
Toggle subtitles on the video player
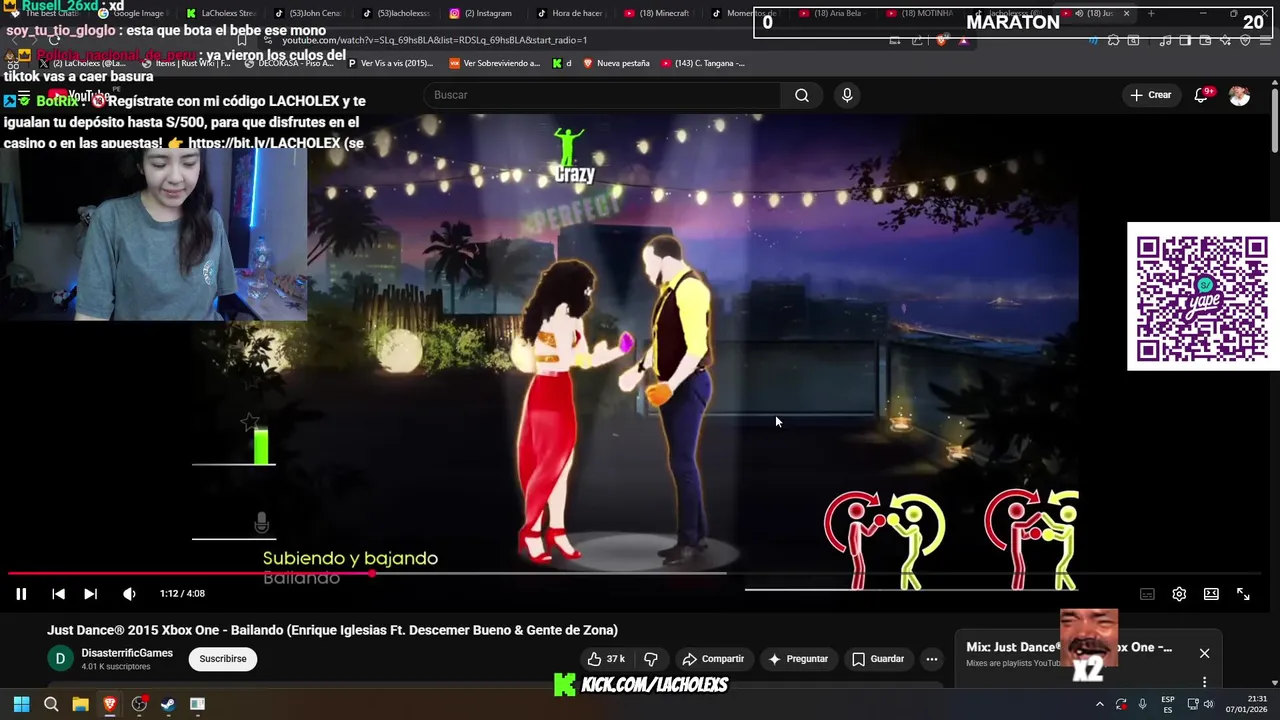pyautogui.click(x=1147, y=594)
